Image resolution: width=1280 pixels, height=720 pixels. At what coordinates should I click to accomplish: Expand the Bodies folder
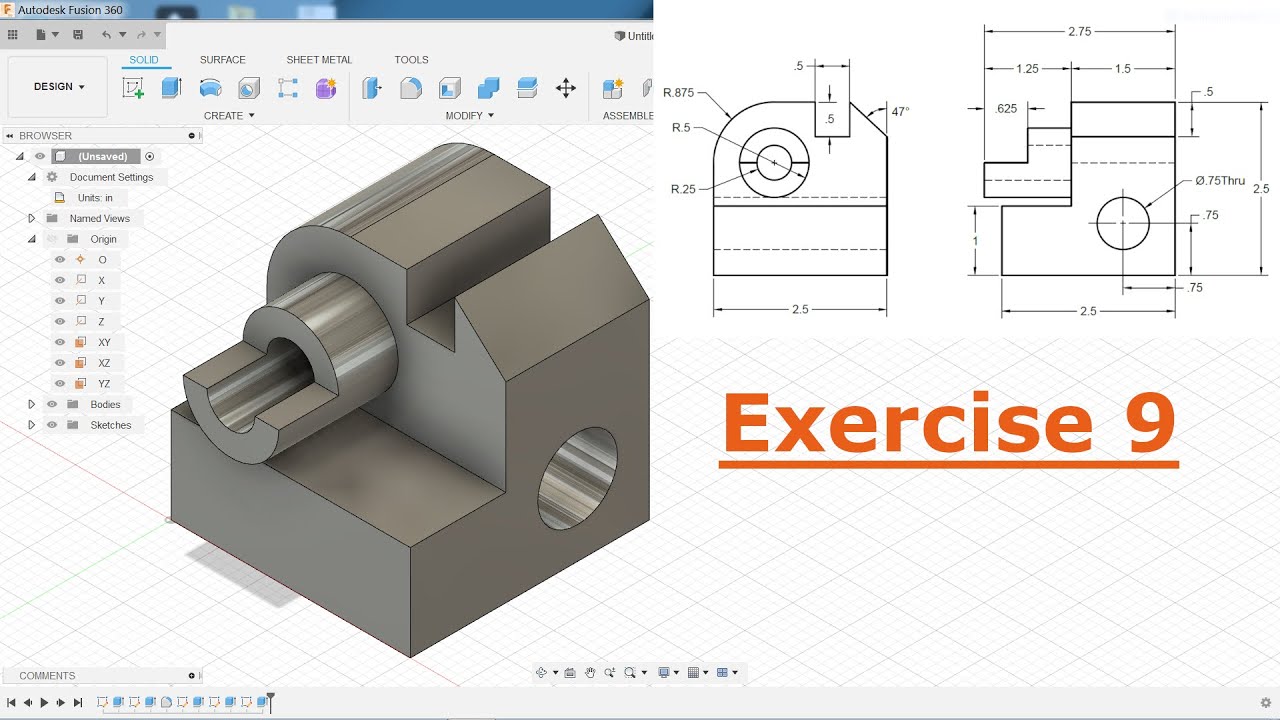(x=31, y=404)
